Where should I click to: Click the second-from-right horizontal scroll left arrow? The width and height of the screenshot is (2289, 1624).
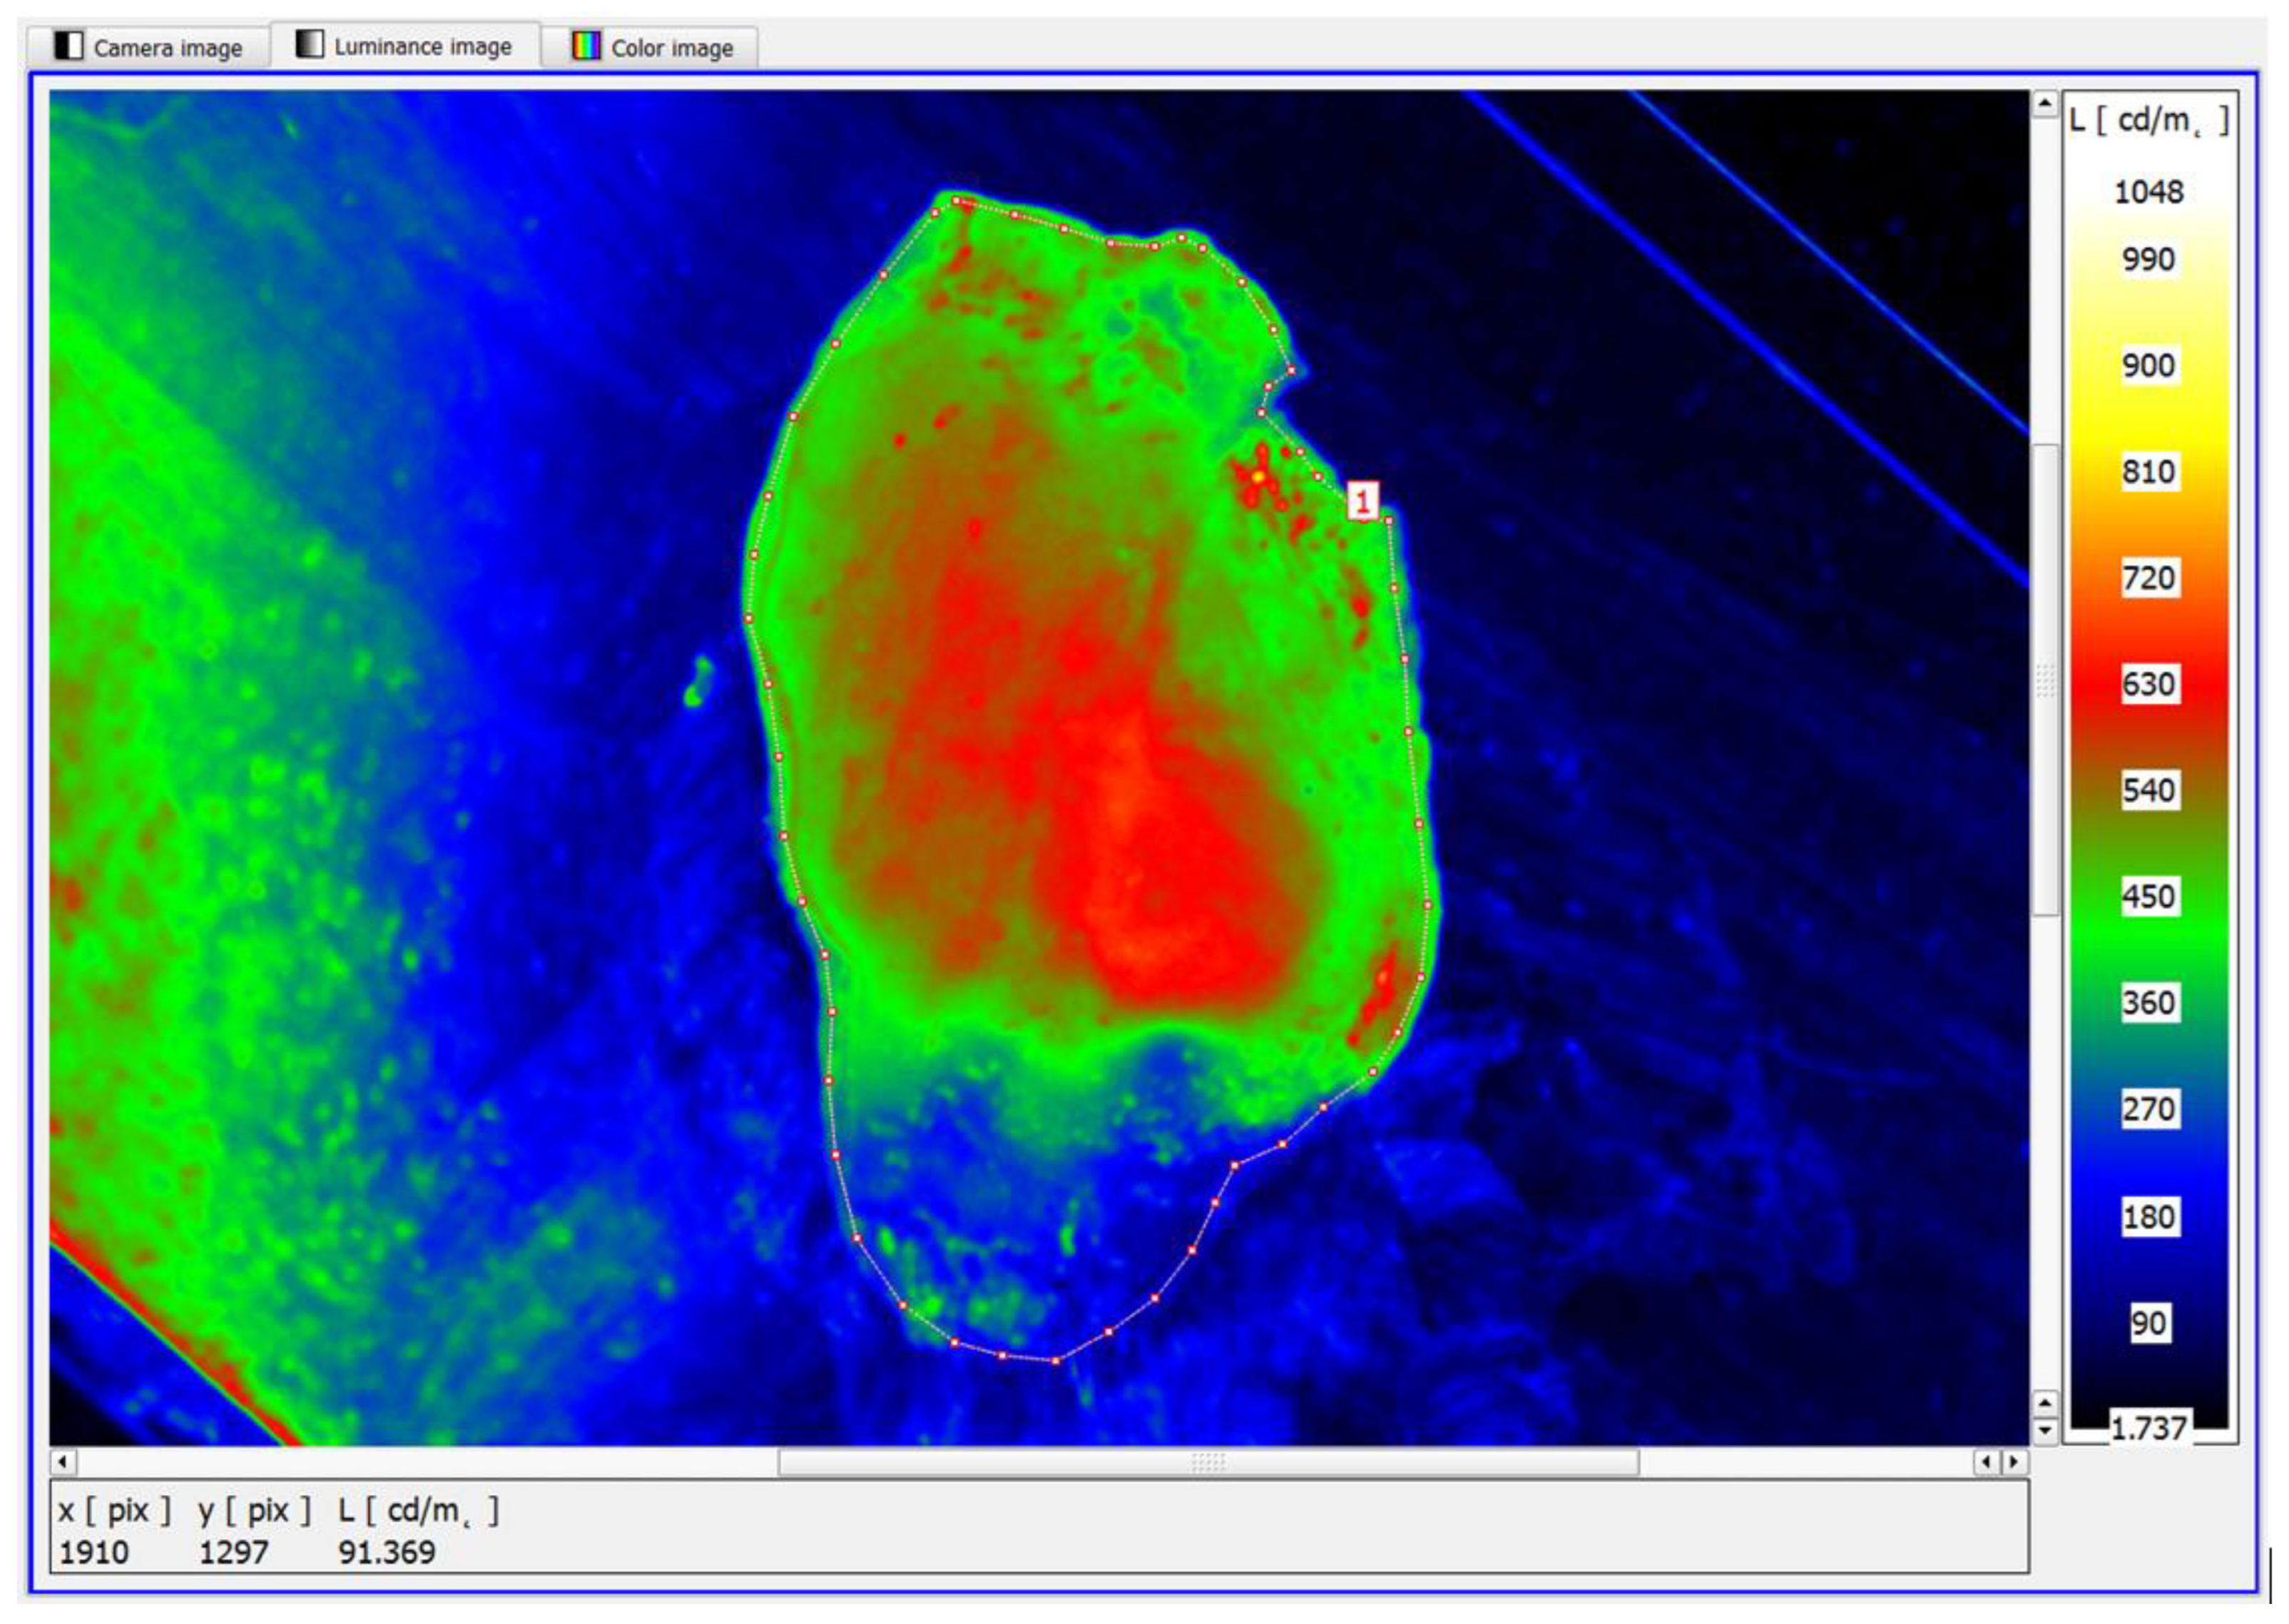coord(1986,1462)
